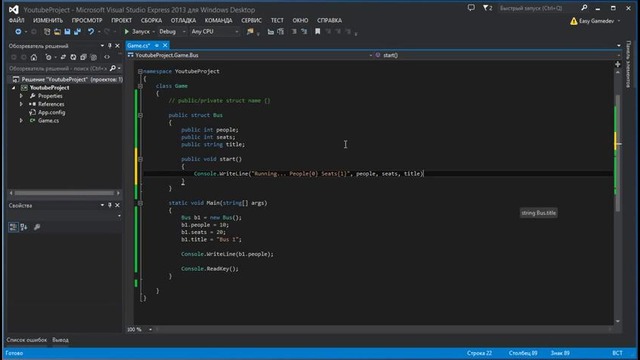Close the Solution Explorer panel

pos(117,46)
